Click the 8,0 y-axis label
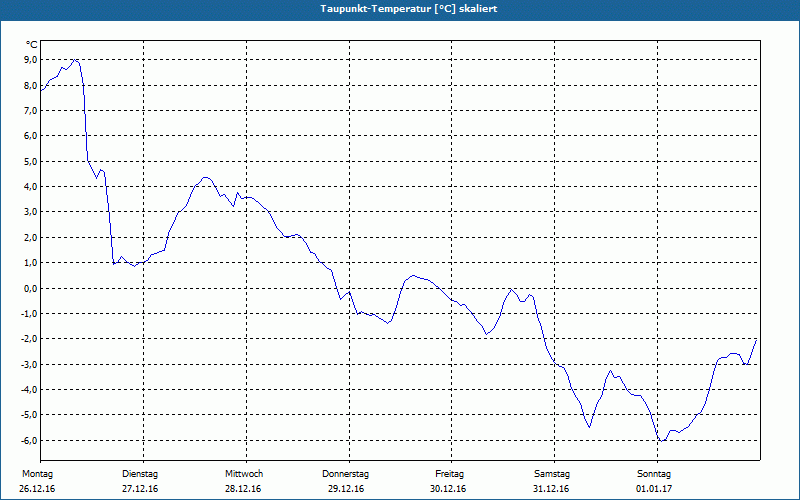This screenshot has width=800, height=500. point(31,85)
